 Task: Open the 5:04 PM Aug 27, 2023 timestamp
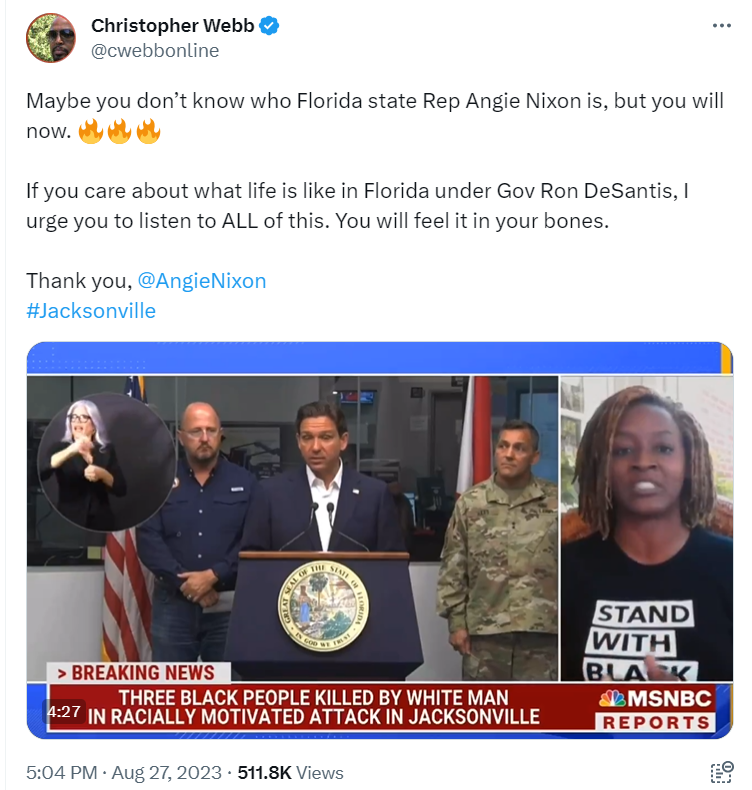[124, 772]
